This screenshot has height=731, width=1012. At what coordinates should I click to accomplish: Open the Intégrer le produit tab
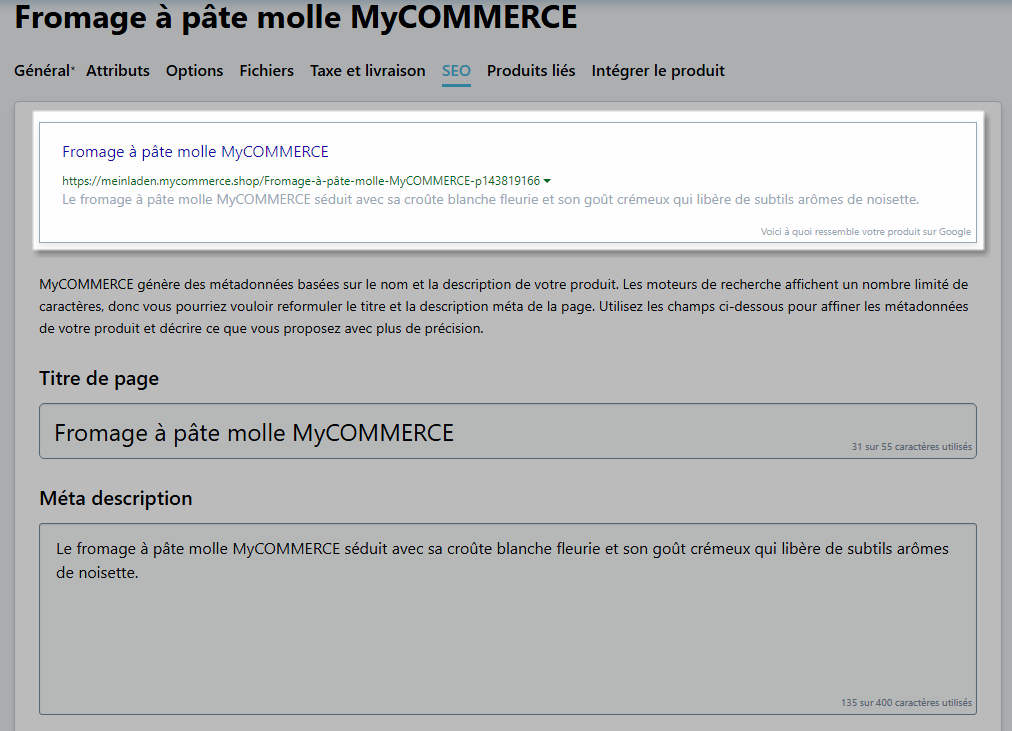pos(658,71)
